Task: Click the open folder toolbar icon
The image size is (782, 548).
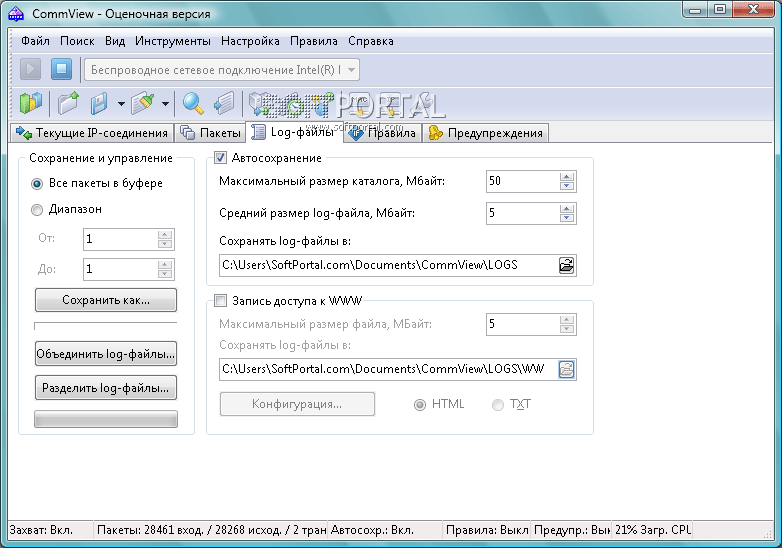Action: (x=68, y=103)
